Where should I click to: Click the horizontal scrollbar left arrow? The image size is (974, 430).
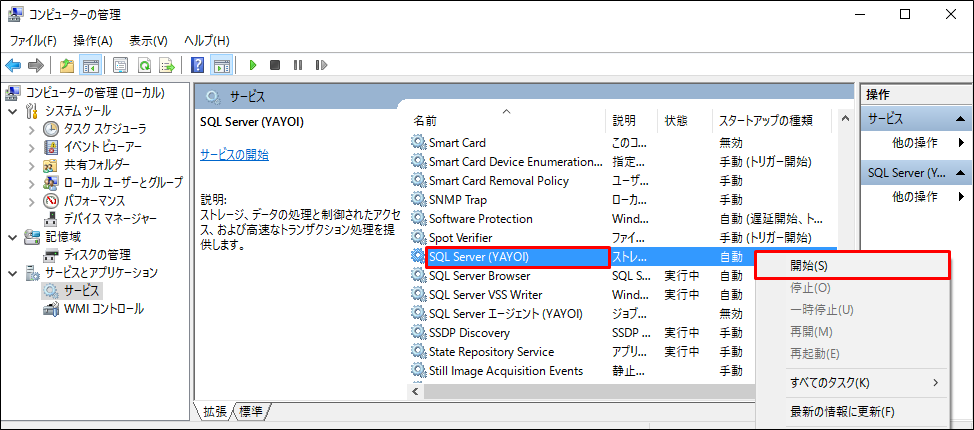pyautogui.click(x=416, y=390)
